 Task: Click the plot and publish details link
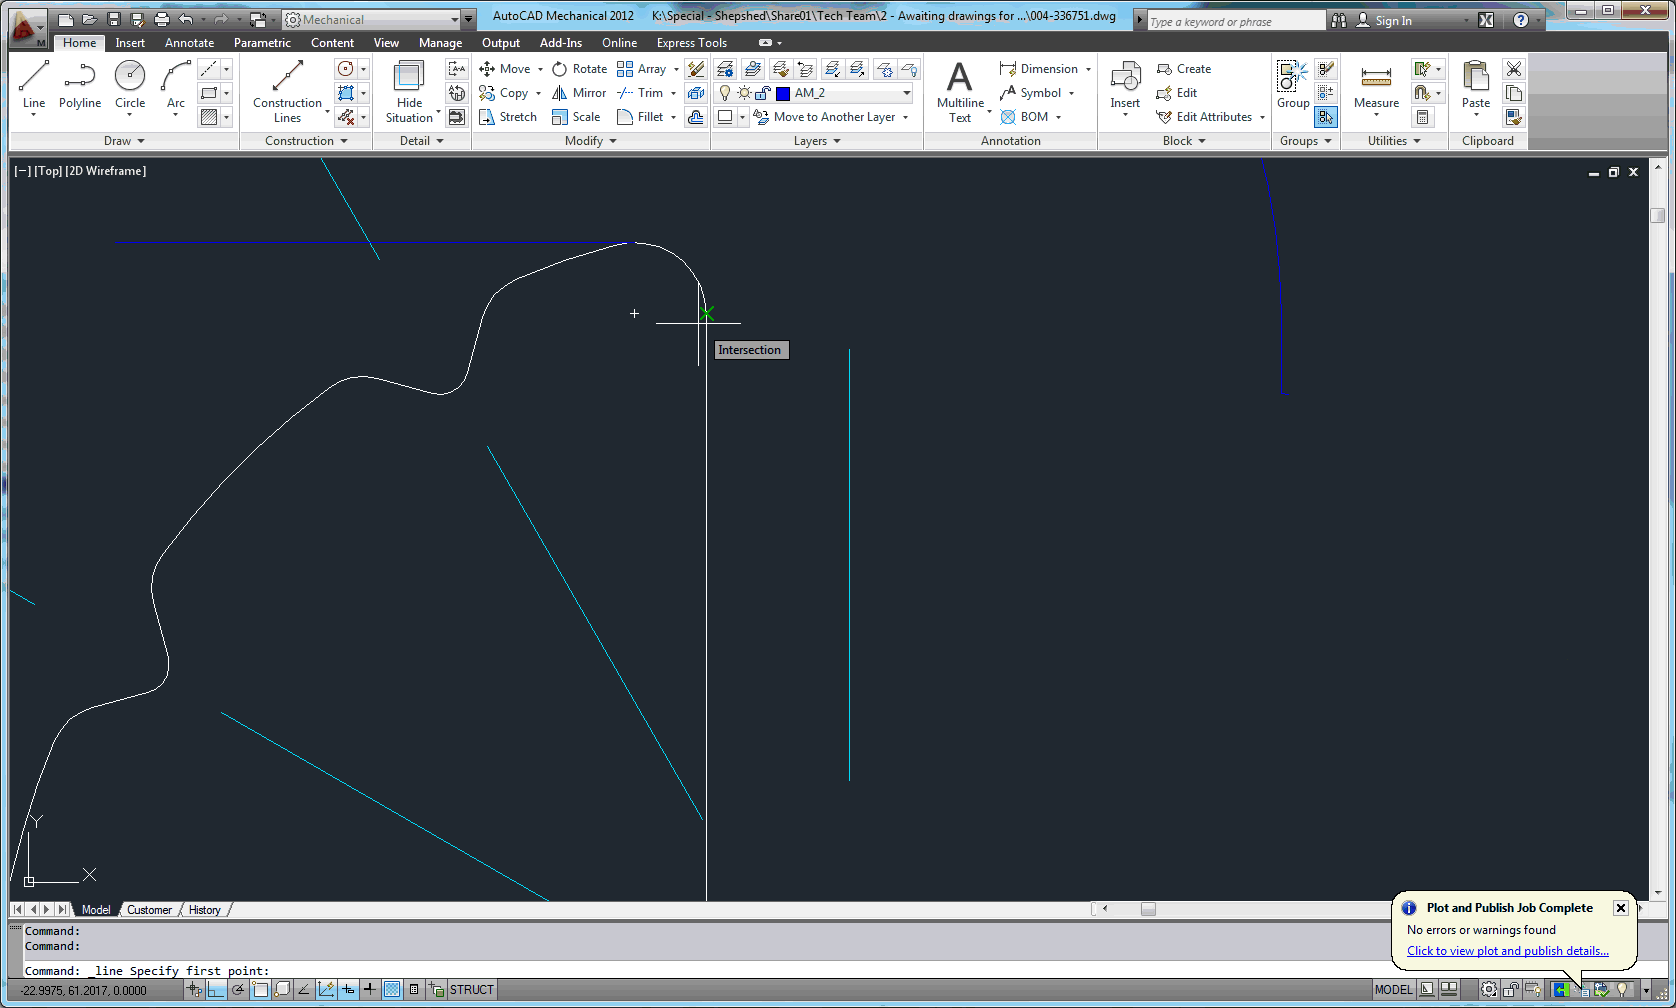point(1507,950)
